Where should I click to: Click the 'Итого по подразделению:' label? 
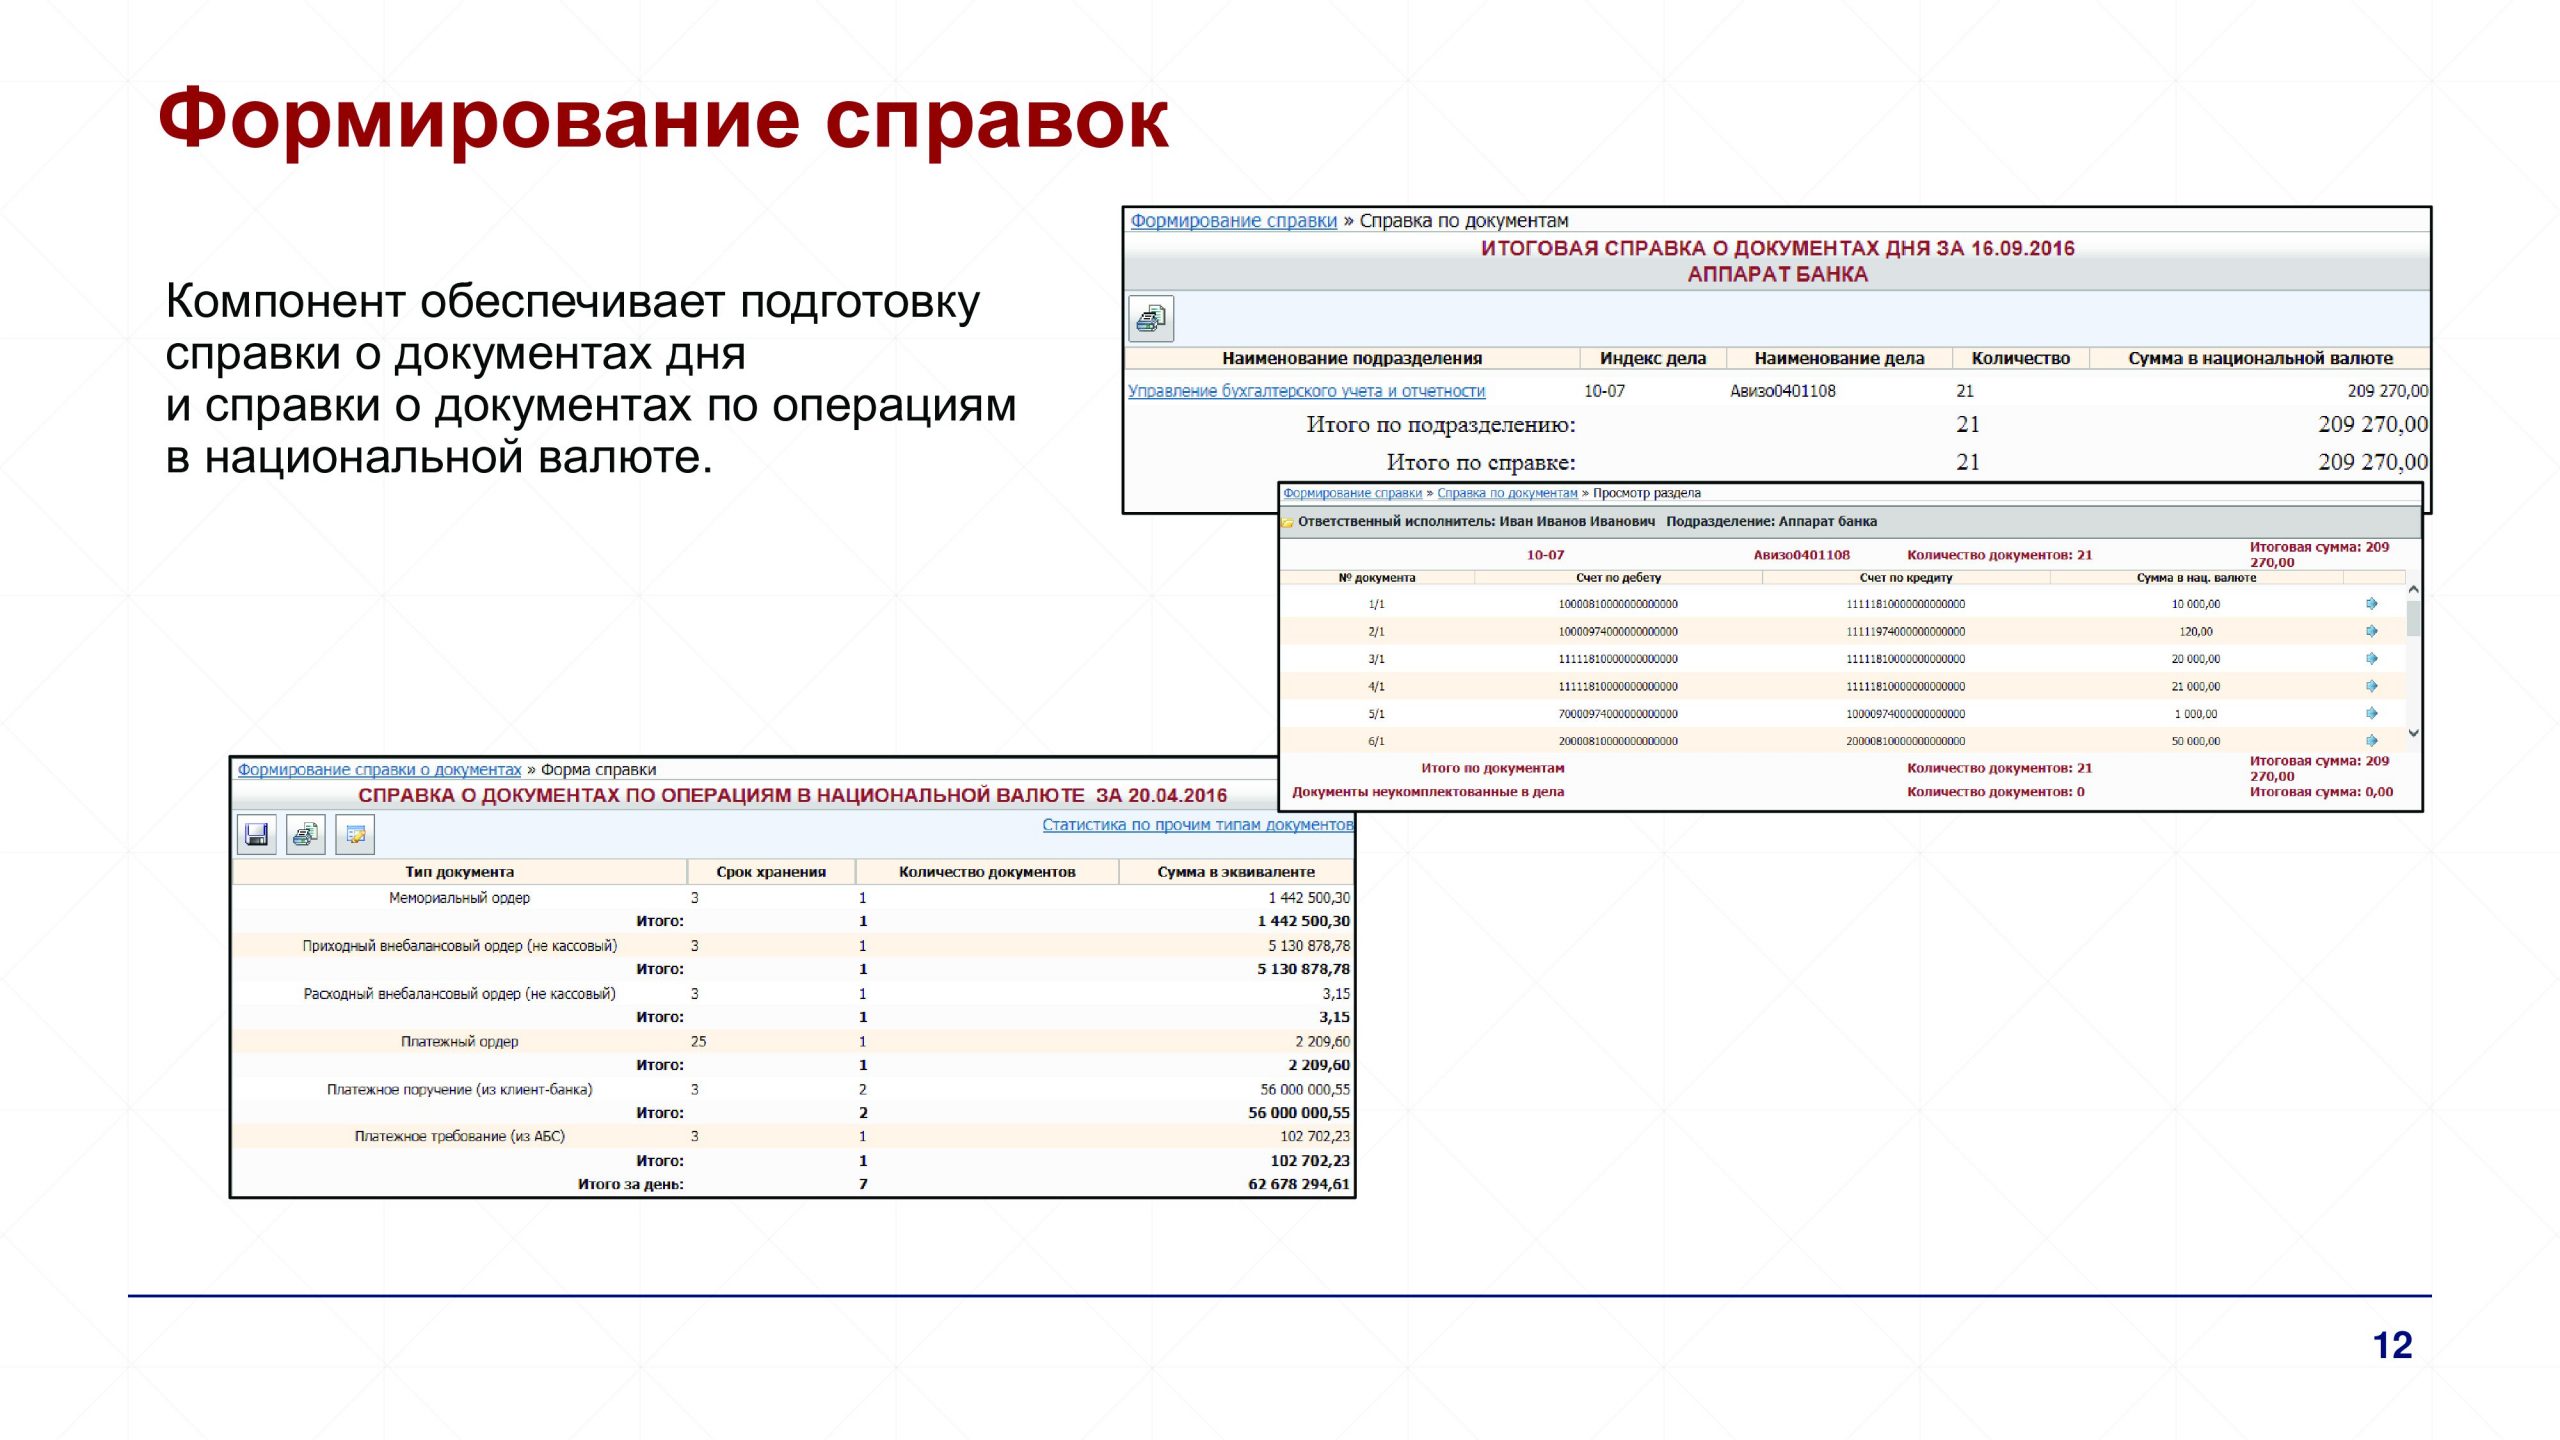[x=1441, y=425]
